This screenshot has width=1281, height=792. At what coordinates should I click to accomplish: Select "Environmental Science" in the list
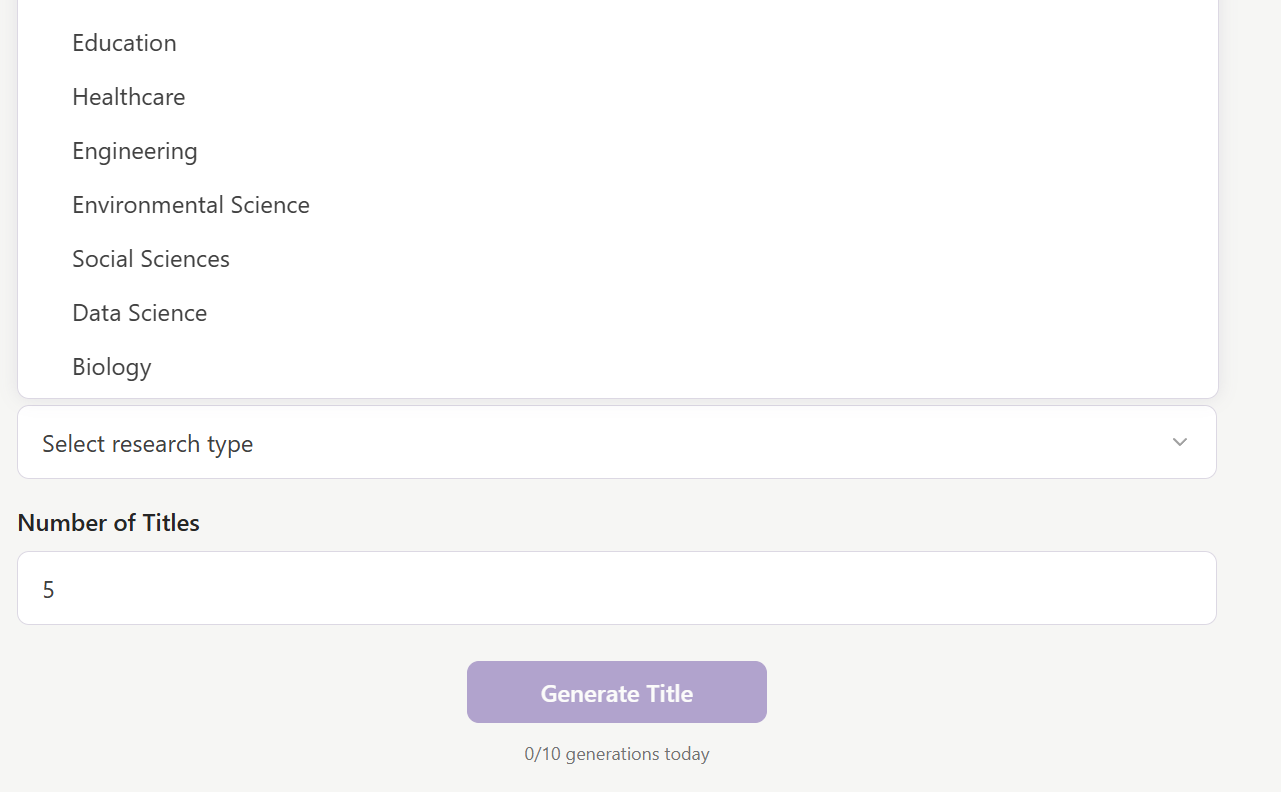190,204
